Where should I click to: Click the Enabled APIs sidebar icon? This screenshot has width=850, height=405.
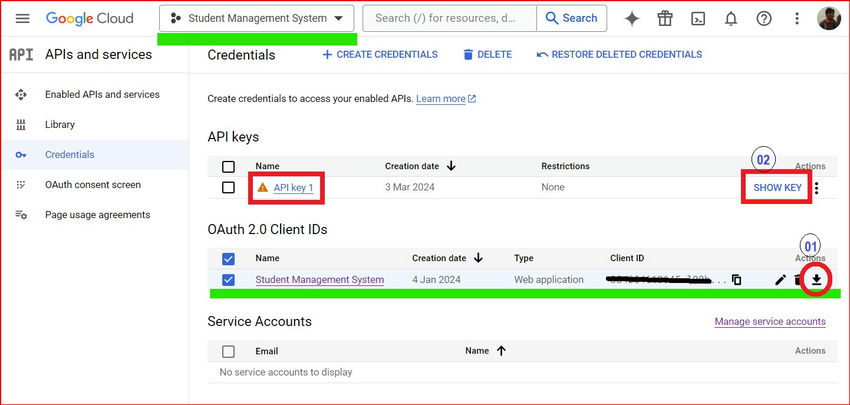coord(21,95)
